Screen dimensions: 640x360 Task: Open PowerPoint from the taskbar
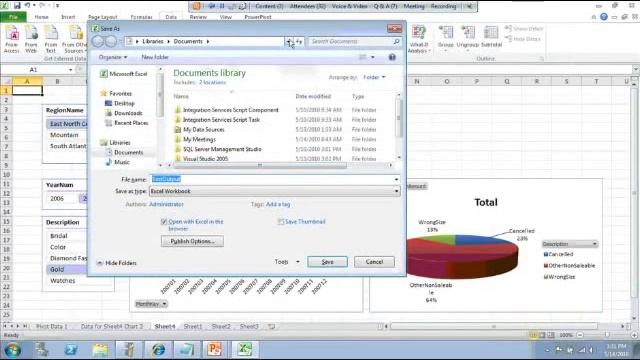coord(215,349)
